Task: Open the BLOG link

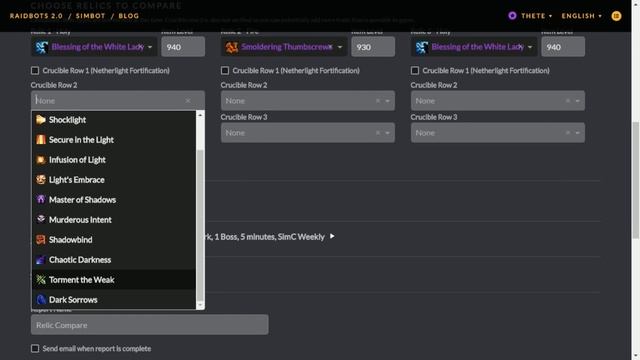Action: click(x=129, y=16)
